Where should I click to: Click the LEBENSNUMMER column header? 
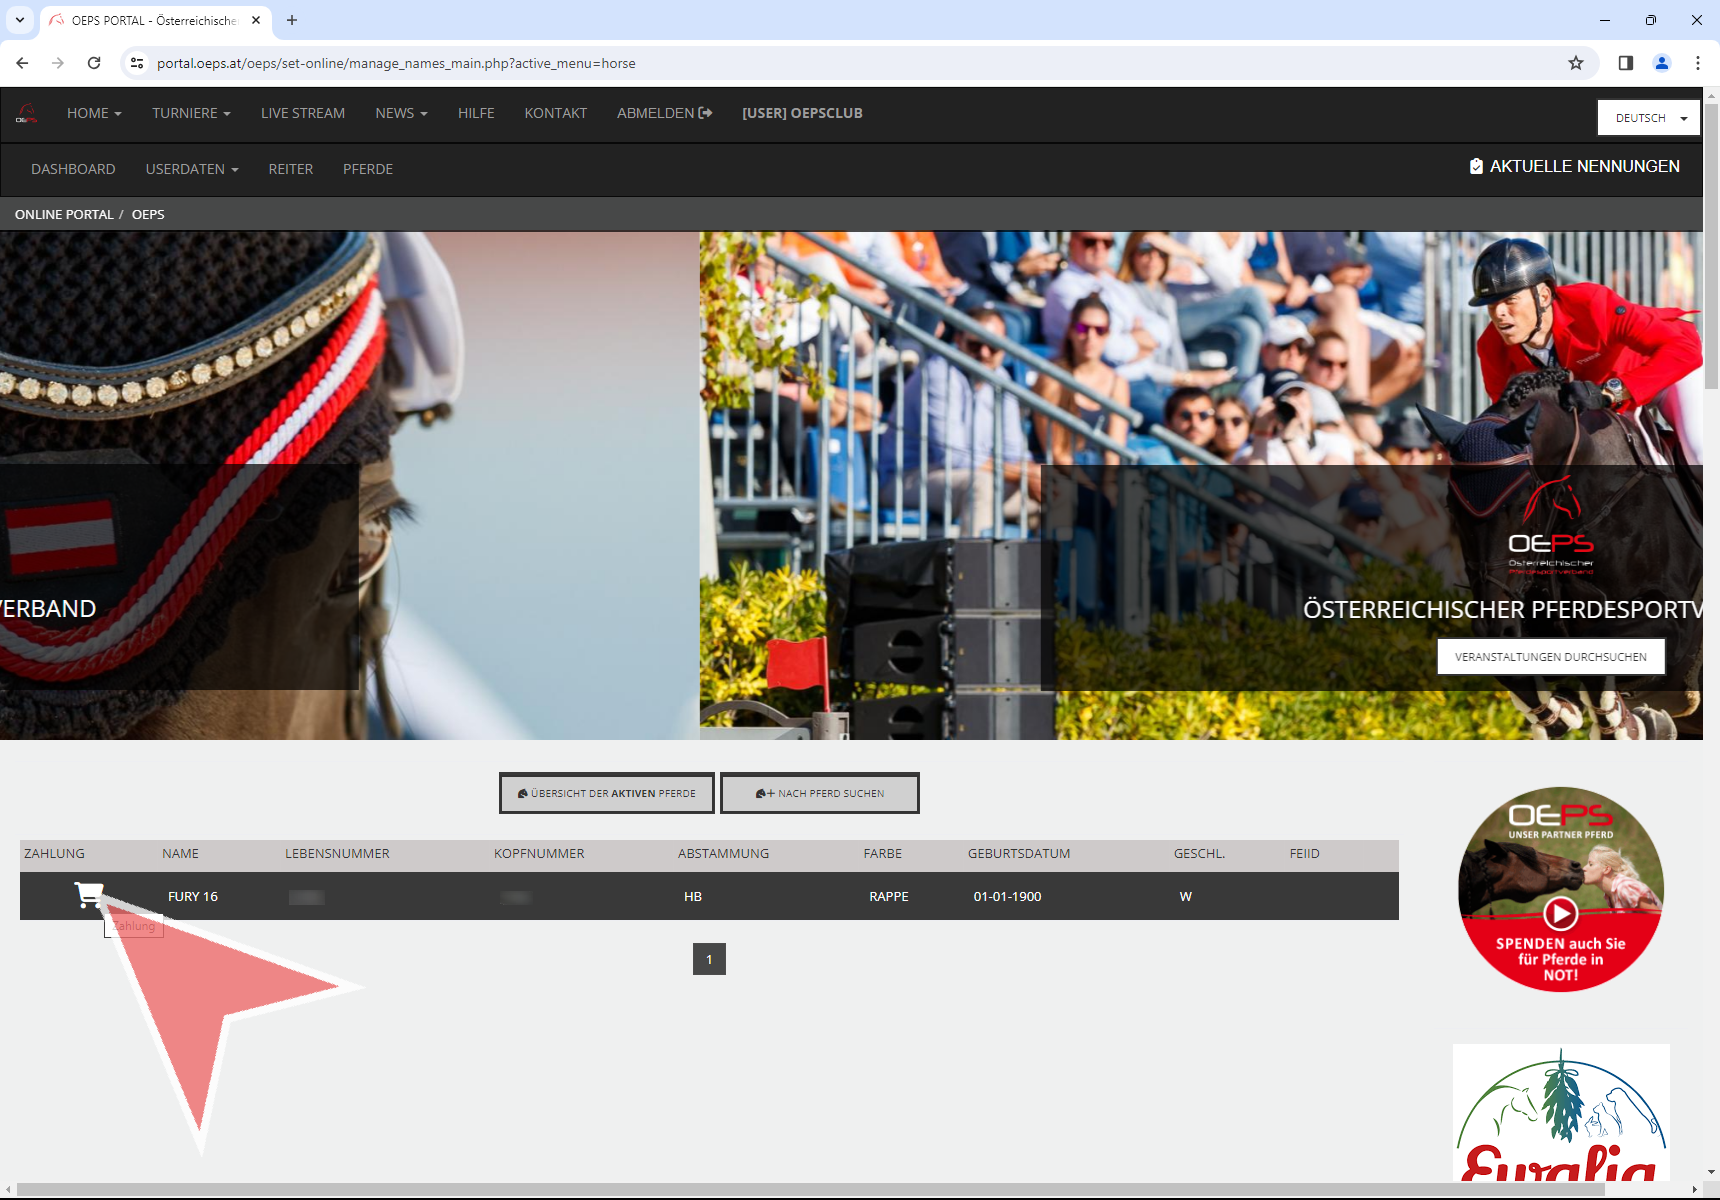pos(337,853)
